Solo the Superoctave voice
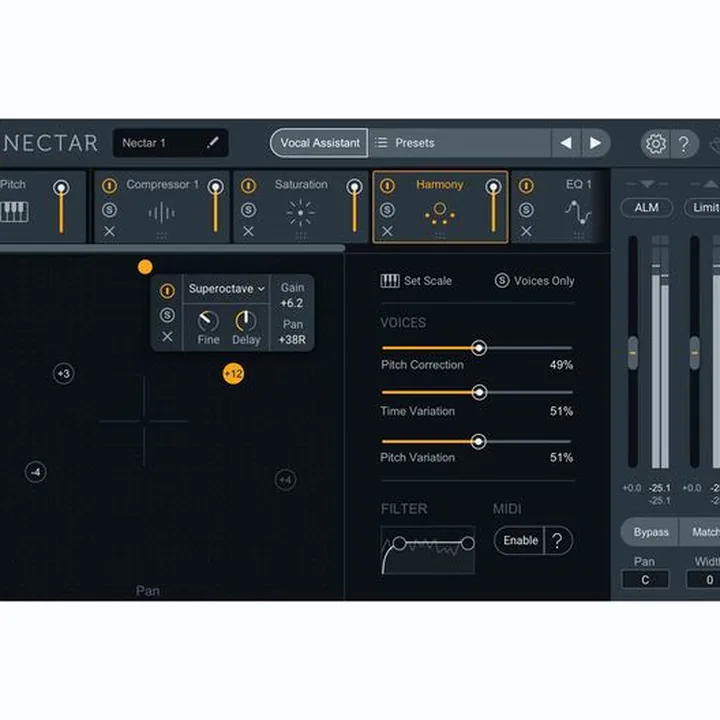 point(167,315)
